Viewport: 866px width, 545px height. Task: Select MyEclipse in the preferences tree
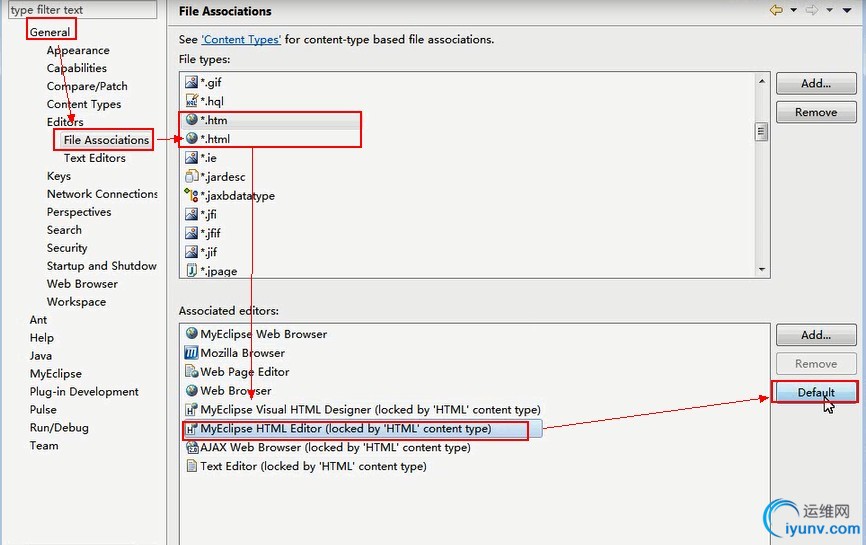click(x=55, y=374)
